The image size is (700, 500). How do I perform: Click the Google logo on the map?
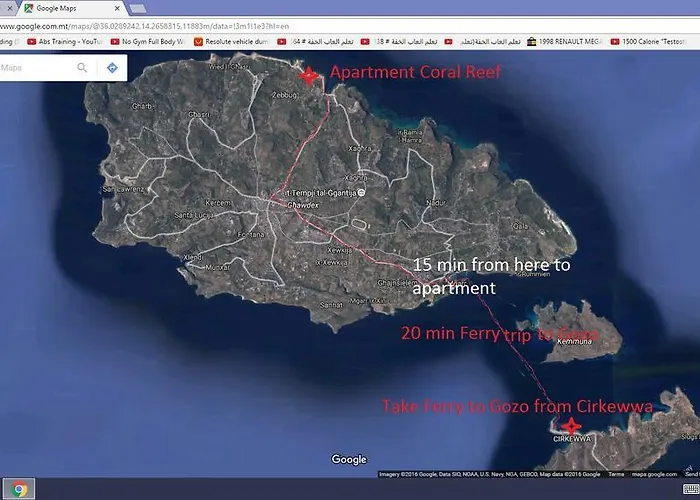tap(349, 460)
